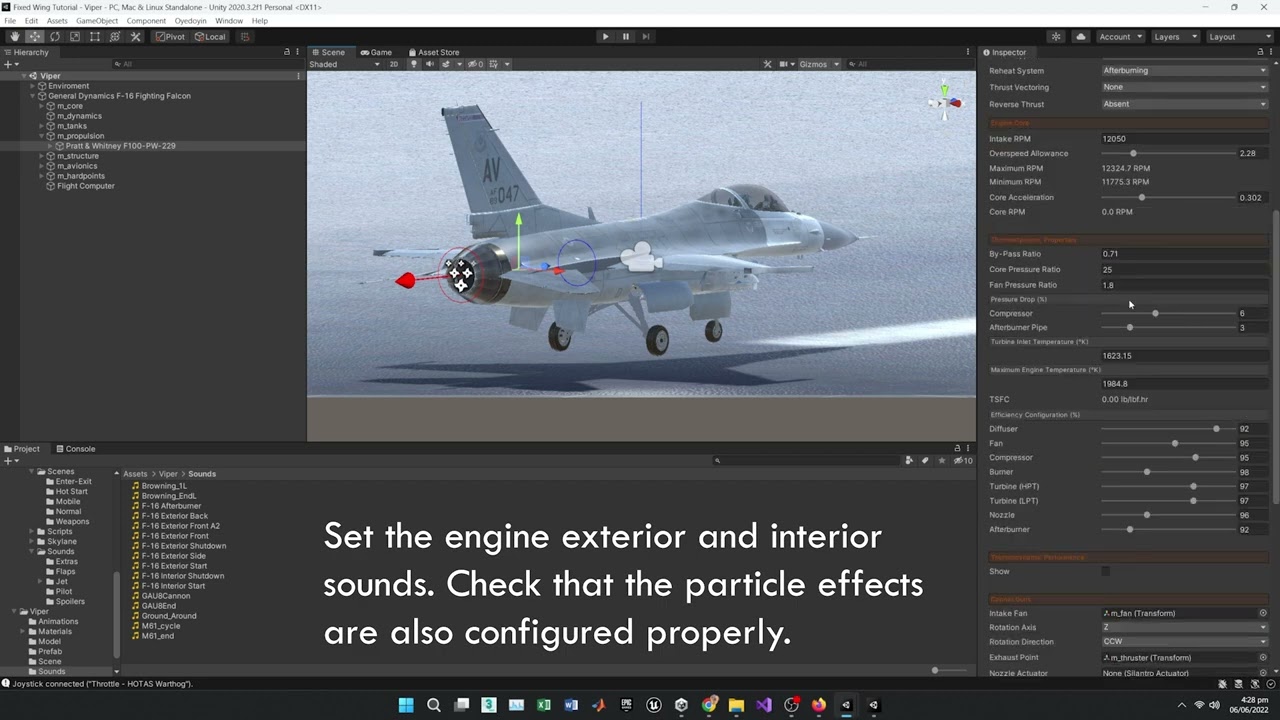Toggle grid snapping icon in toolbar
1280x720 pixels.
pos(245,37)
